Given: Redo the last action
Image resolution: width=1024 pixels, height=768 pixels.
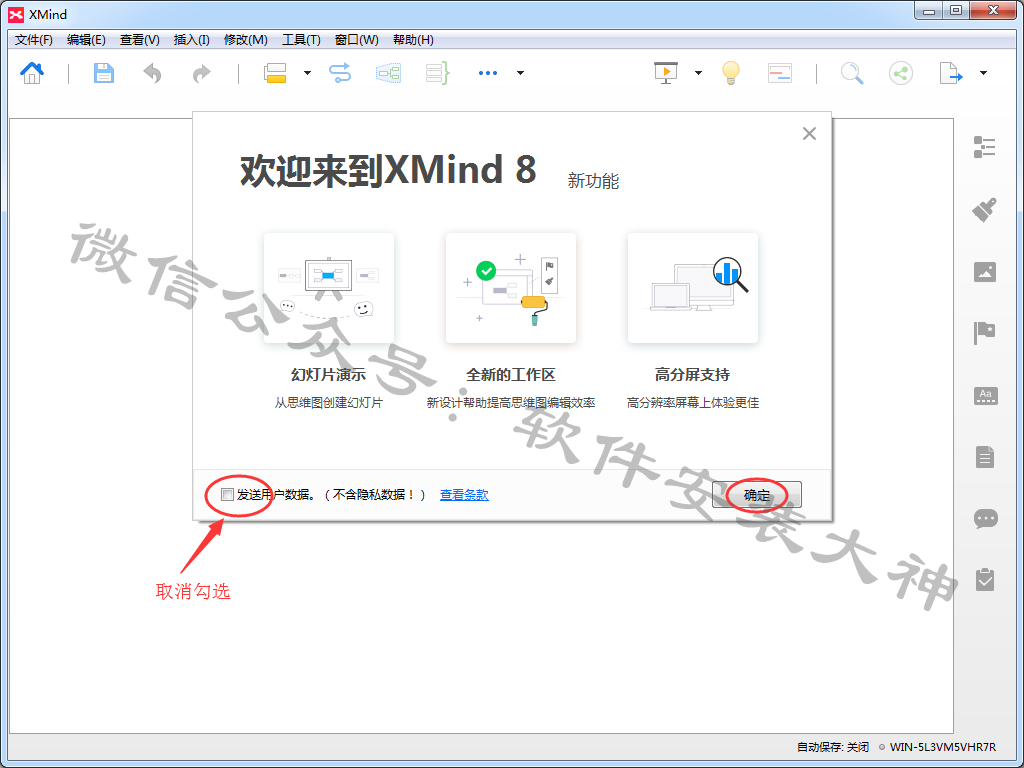Looking at the screenshot, I should (x=202, y=73).
